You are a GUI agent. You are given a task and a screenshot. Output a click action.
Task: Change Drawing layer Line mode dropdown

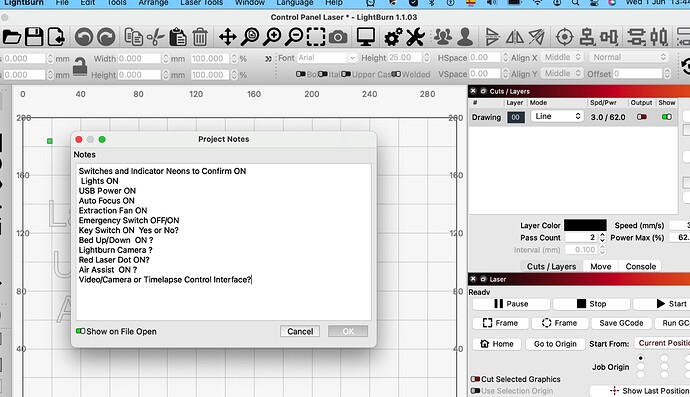pyautogui.click(x=558, y=116)
